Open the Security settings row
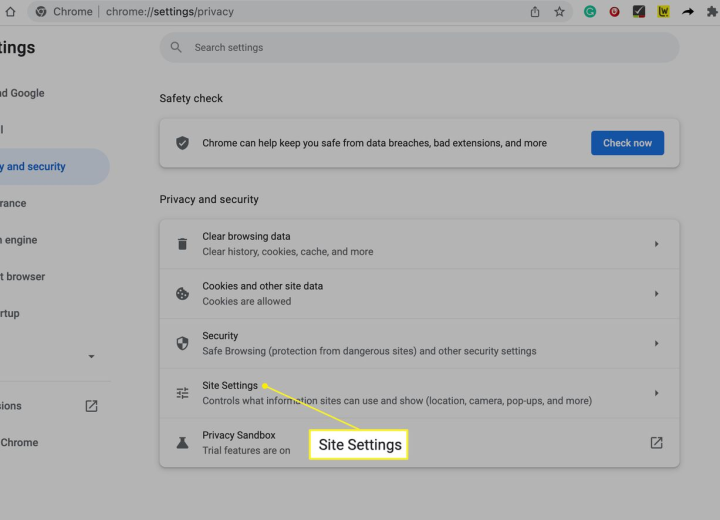 (419, 343)
